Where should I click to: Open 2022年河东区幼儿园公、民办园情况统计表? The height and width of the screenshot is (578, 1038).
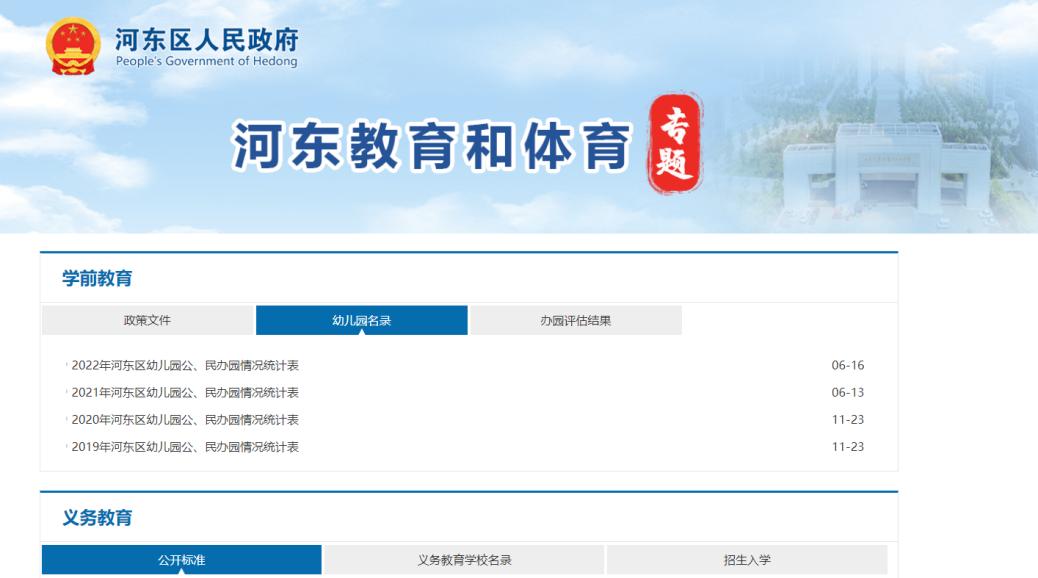click(185, 365)
